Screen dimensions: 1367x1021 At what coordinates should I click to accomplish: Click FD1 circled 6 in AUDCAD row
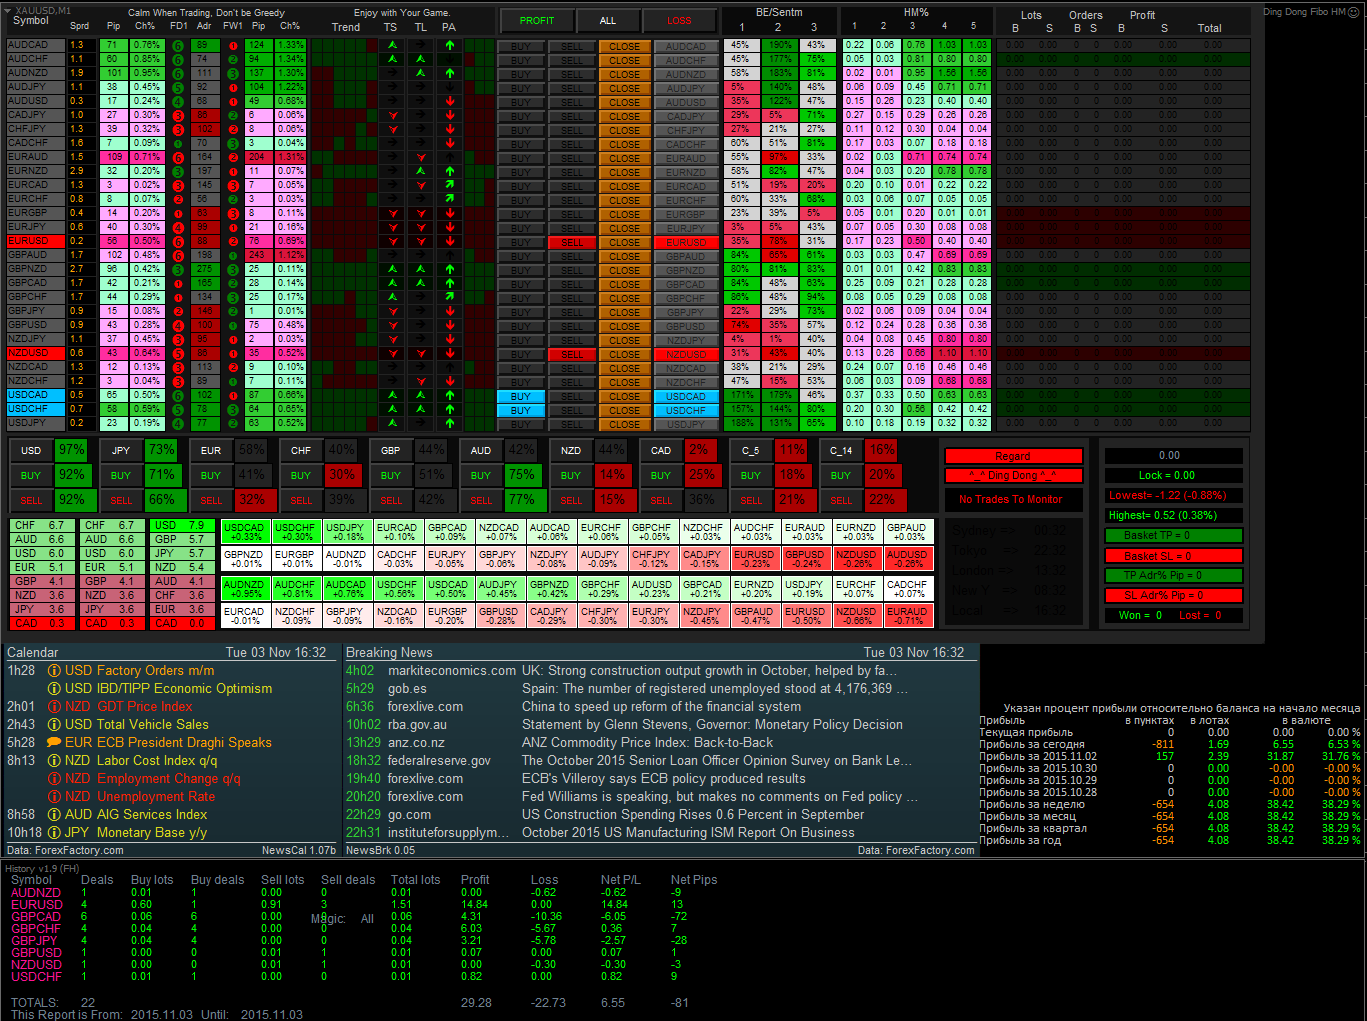coord(178,45)
